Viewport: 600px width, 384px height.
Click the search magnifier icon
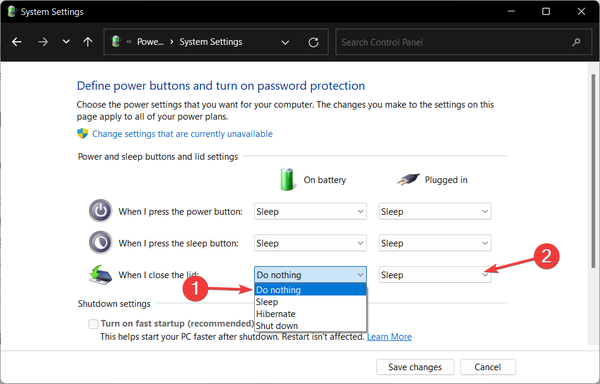pyautogui.click(x=576, y=42)
